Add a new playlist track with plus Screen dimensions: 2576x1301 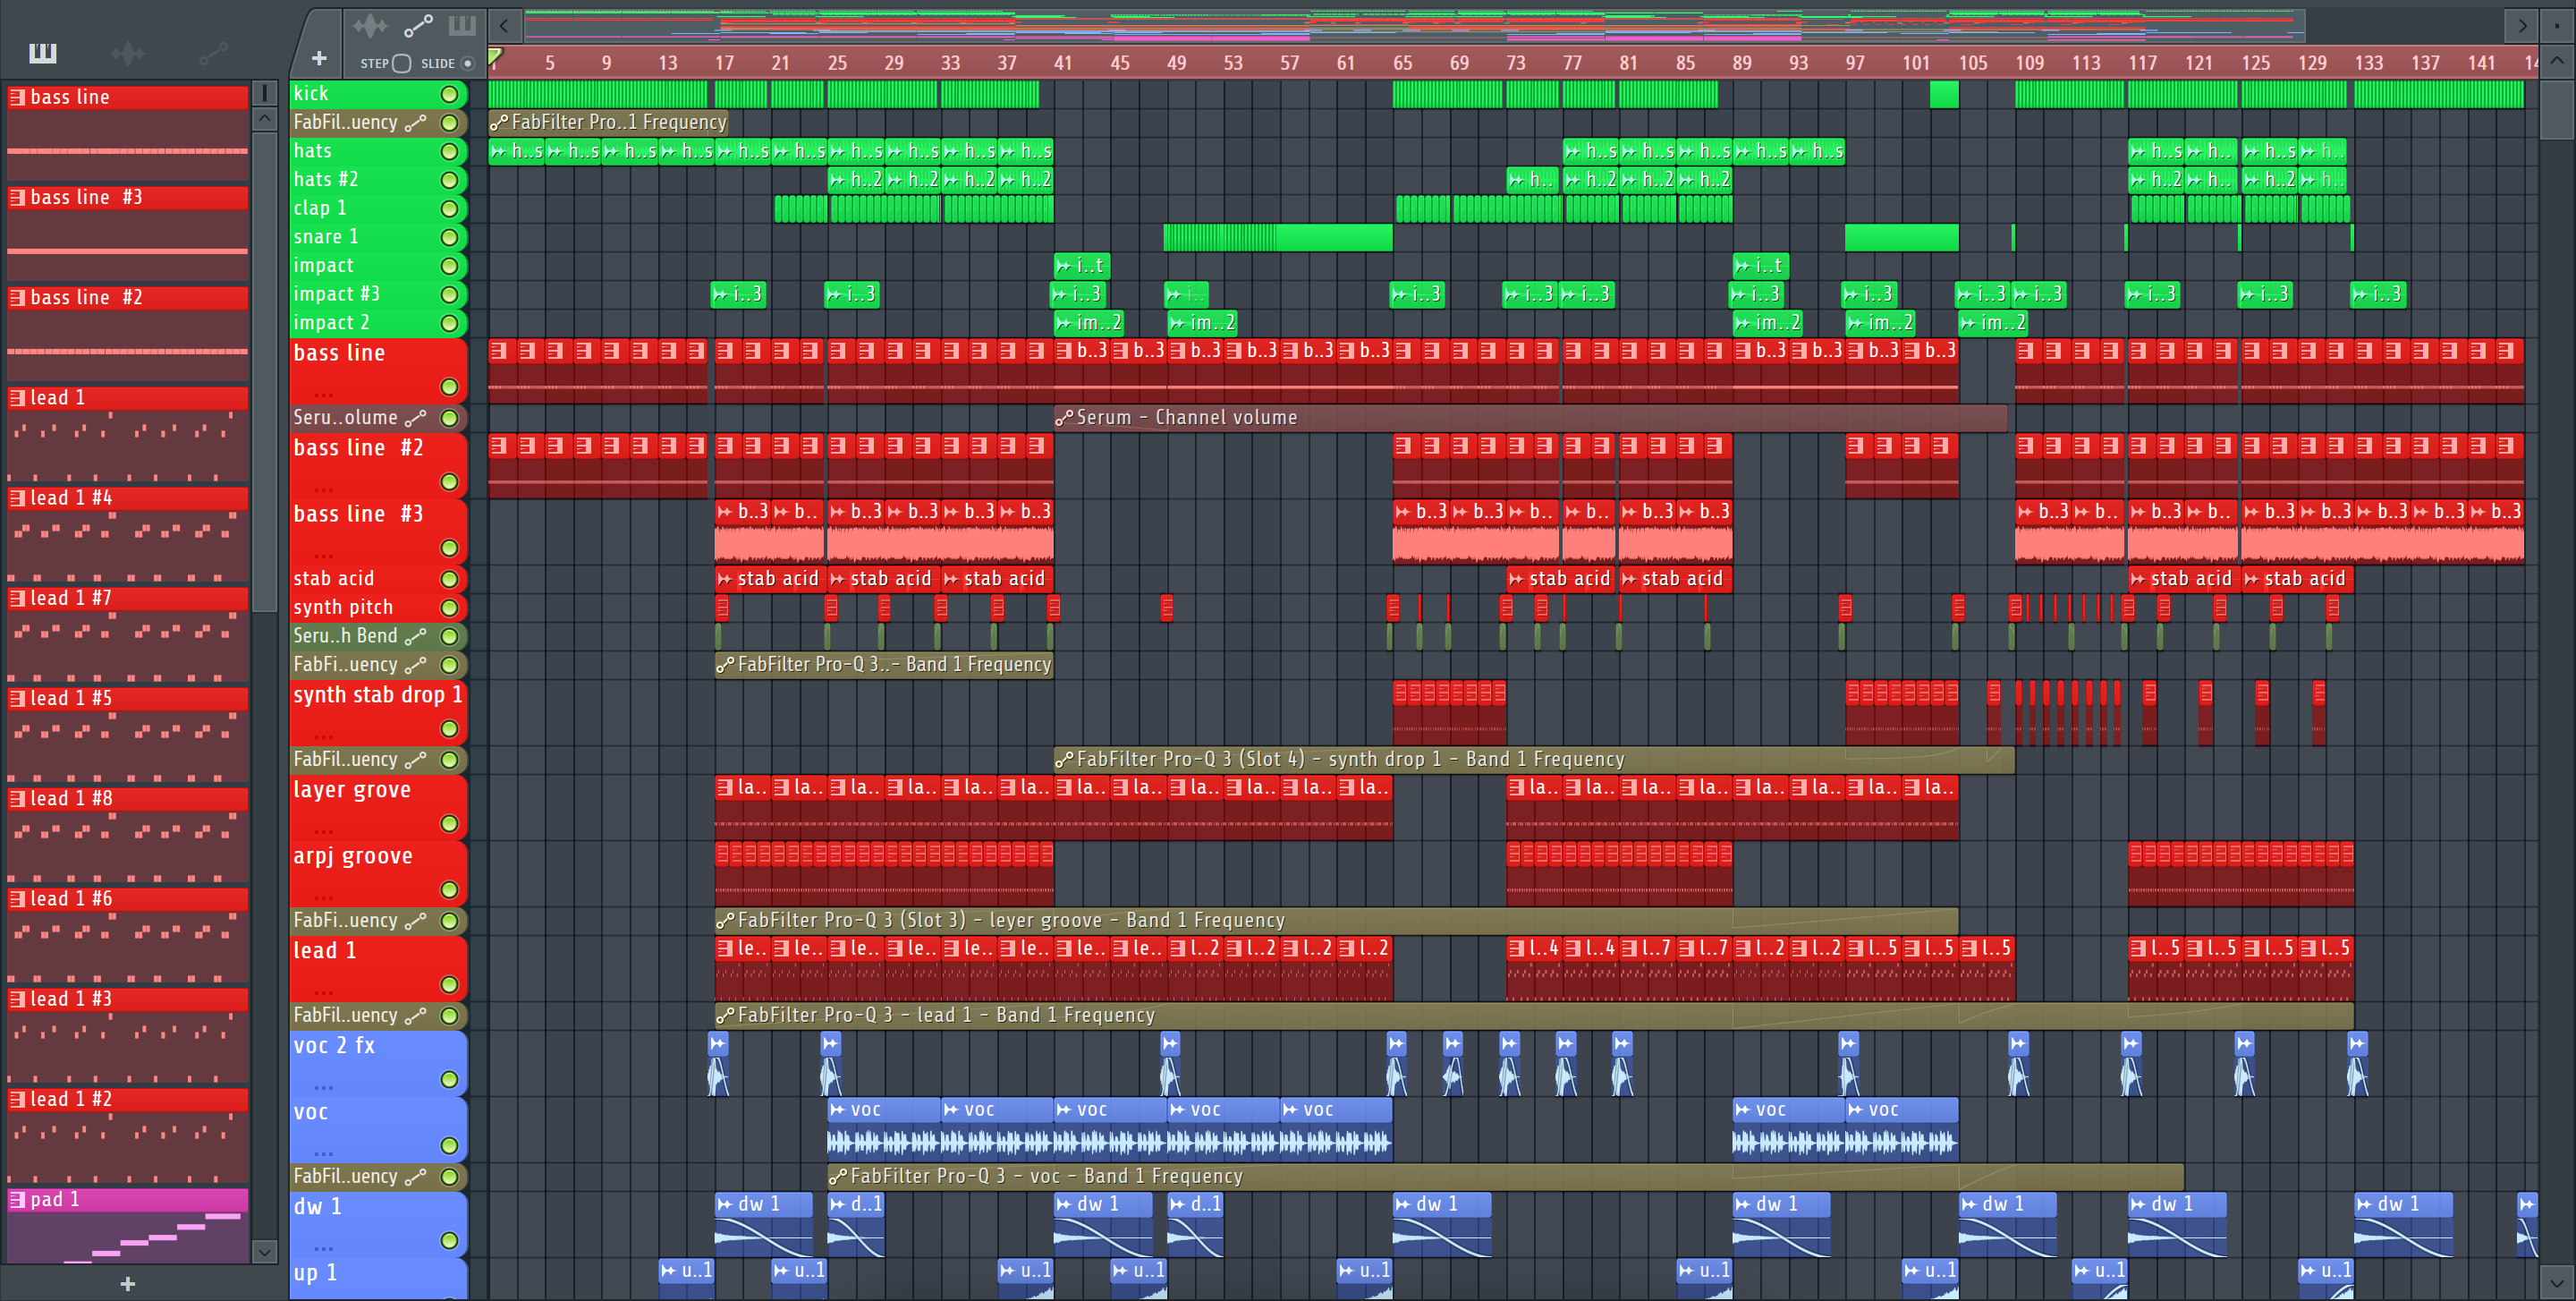pyautogui.click(x=319, y=59)
